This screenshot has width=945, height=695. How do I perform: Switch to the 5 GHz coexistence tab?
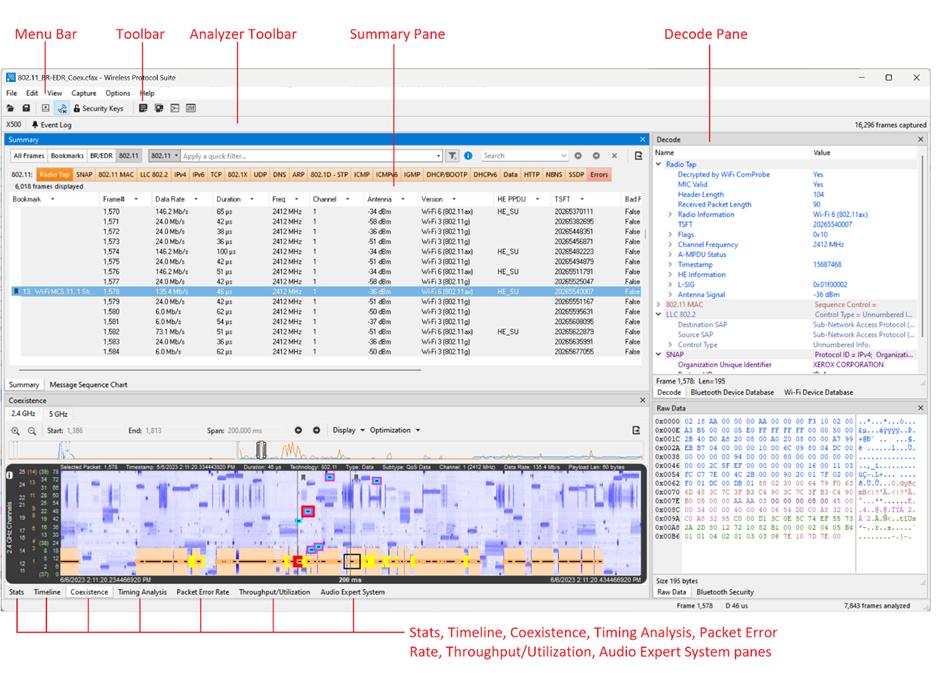(x=58, y=414)
